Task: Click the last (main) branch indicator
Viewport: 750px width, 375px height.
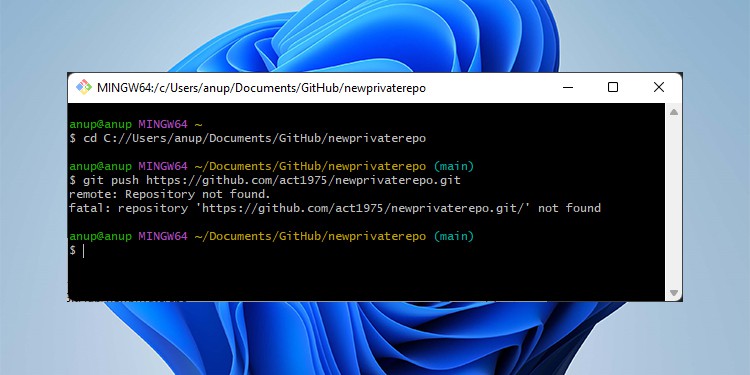Action: pos(454,236)
